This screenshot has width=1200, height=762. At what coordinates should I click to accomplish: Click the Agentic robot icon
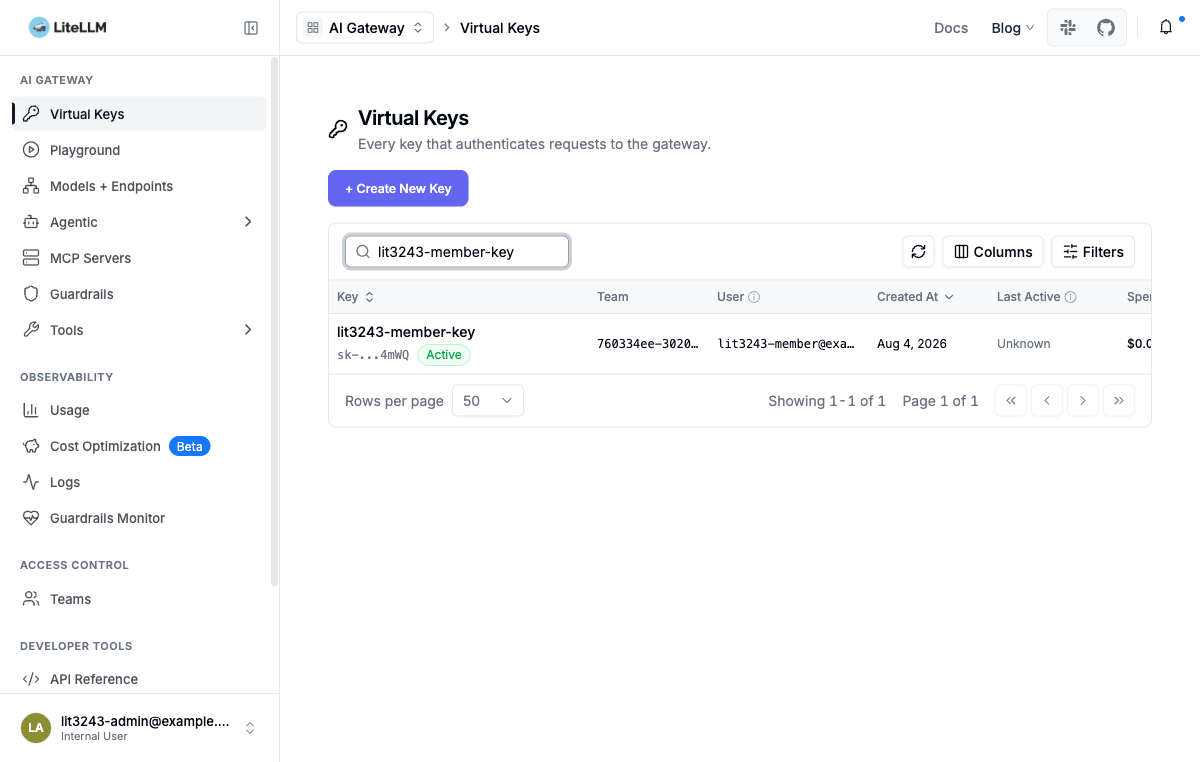click(x=31, y=222)
